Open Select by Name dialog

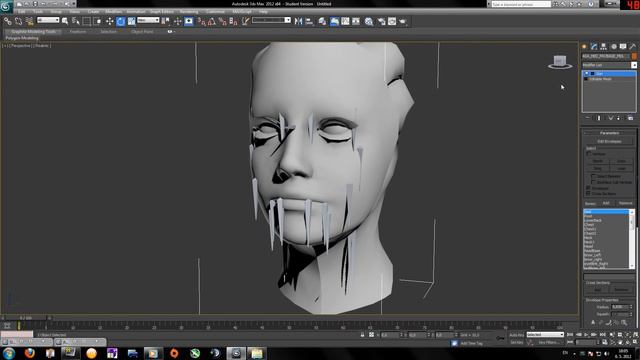(76, 21)
